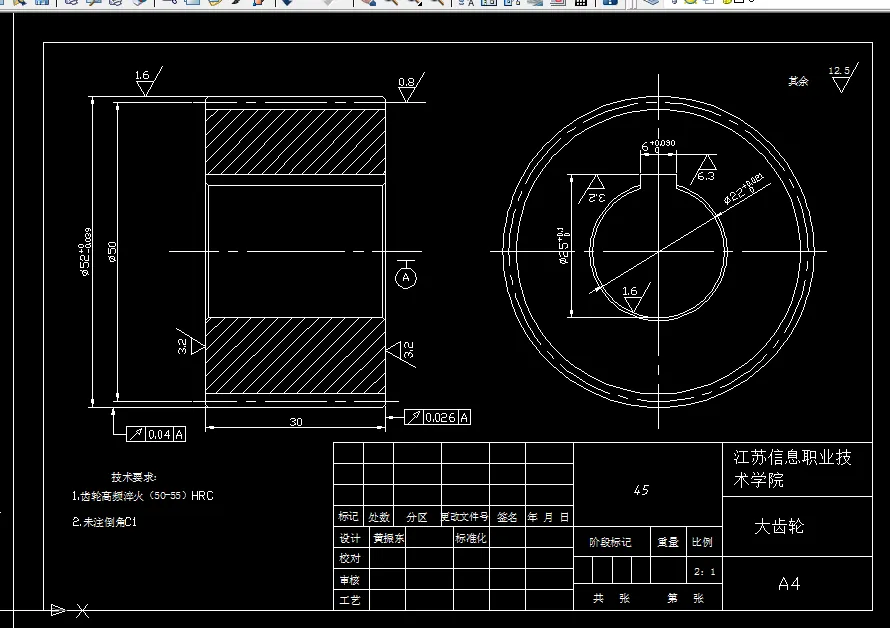890x628 pixels.
Task: Click the 比例 cell
Action: coord(702,542)
